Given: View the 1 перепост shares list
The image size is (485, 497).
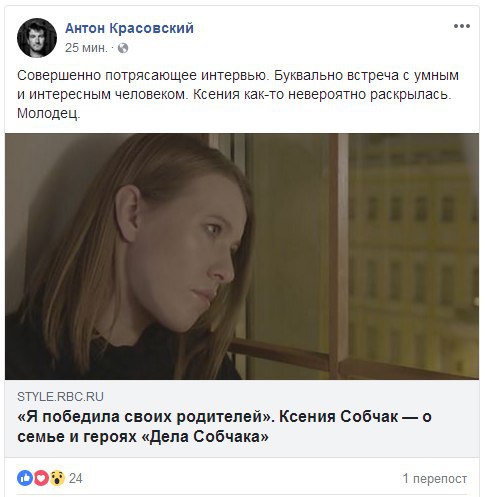Looking at the screenshot, I should coord(435,479).
